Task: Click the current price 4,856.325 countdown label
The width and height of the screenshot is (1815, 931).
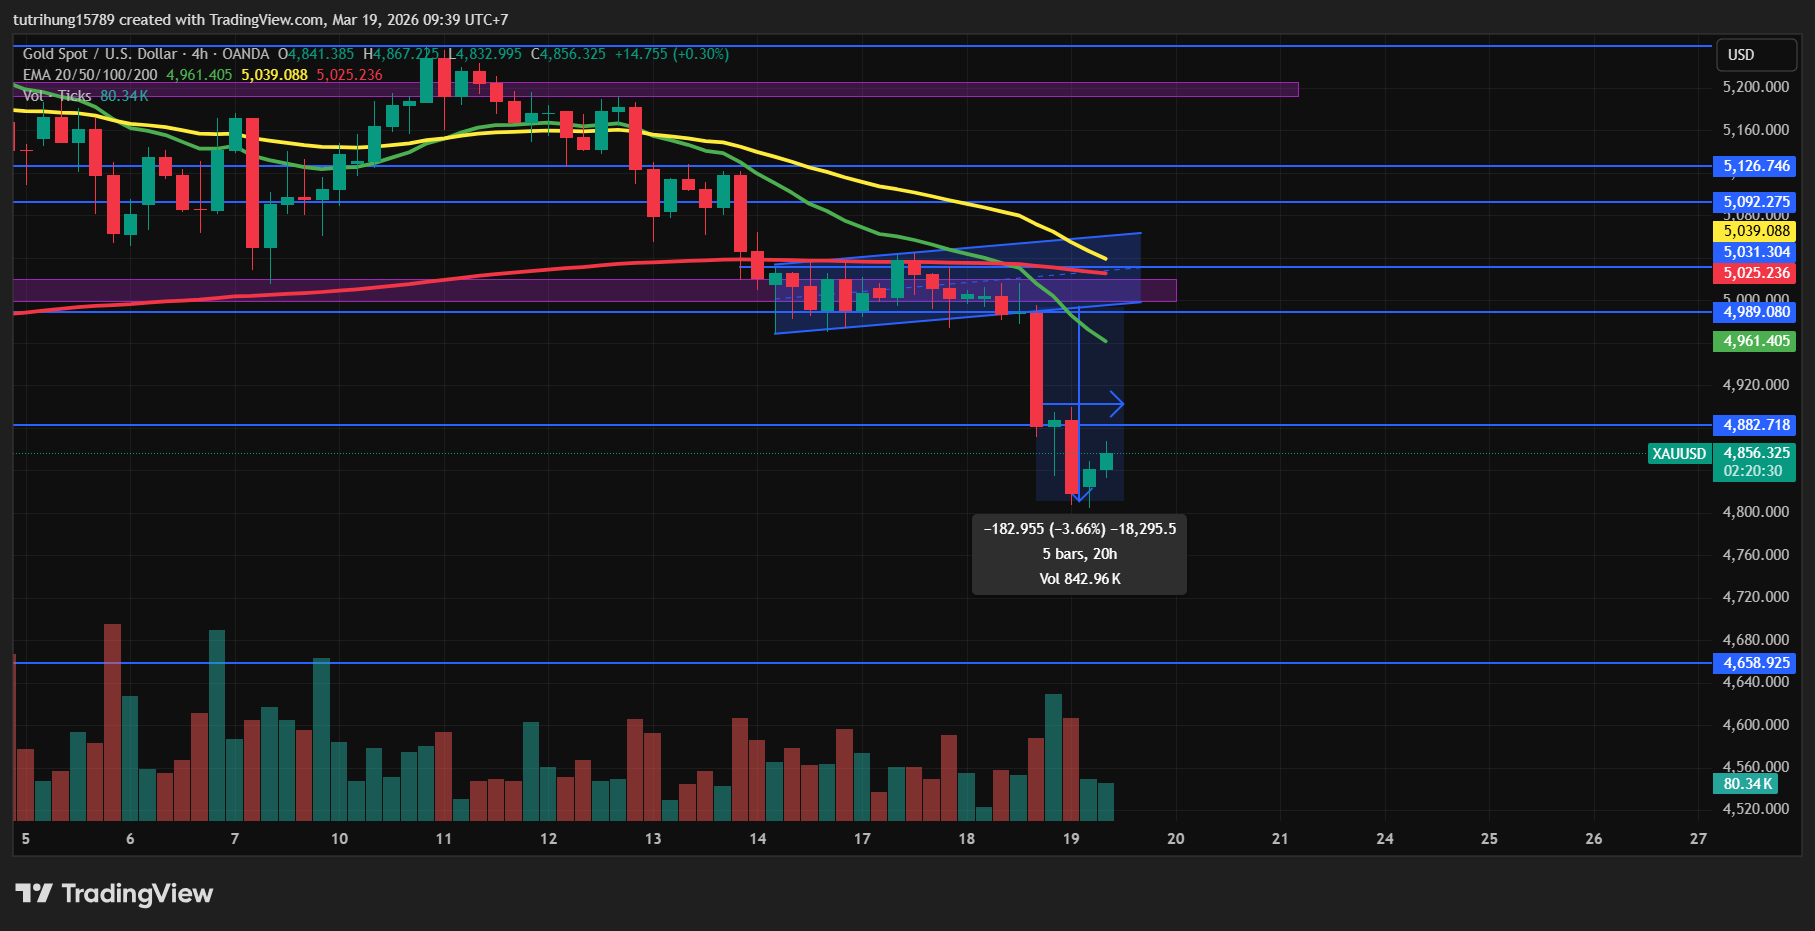Action: point(1755,462)
